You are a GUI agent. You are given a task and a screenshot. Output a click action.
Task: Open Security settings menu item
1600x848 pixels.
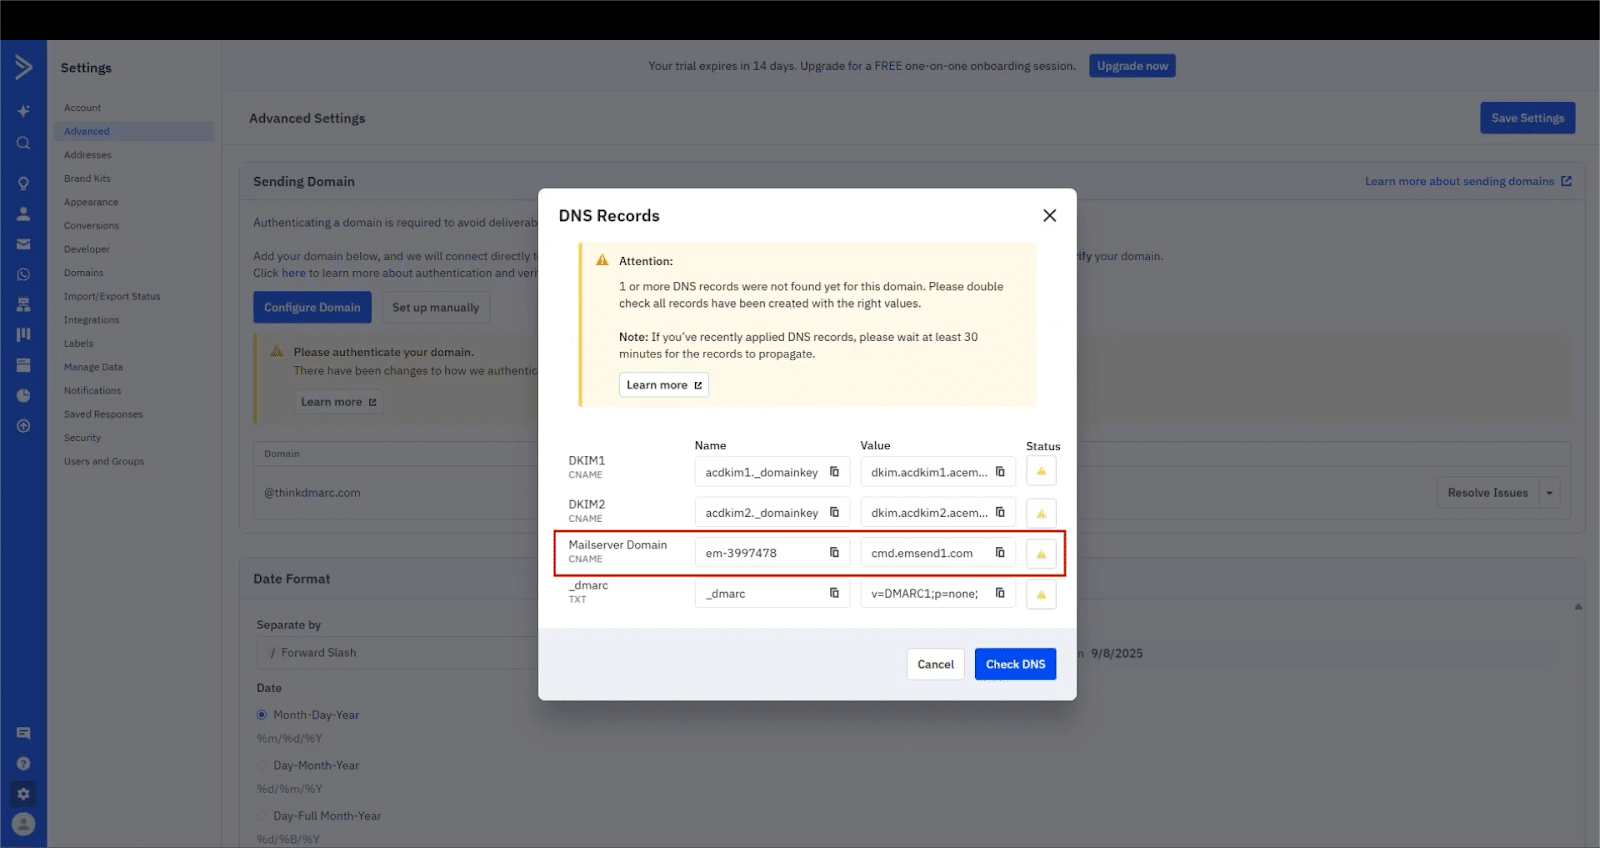coord(82,438)
